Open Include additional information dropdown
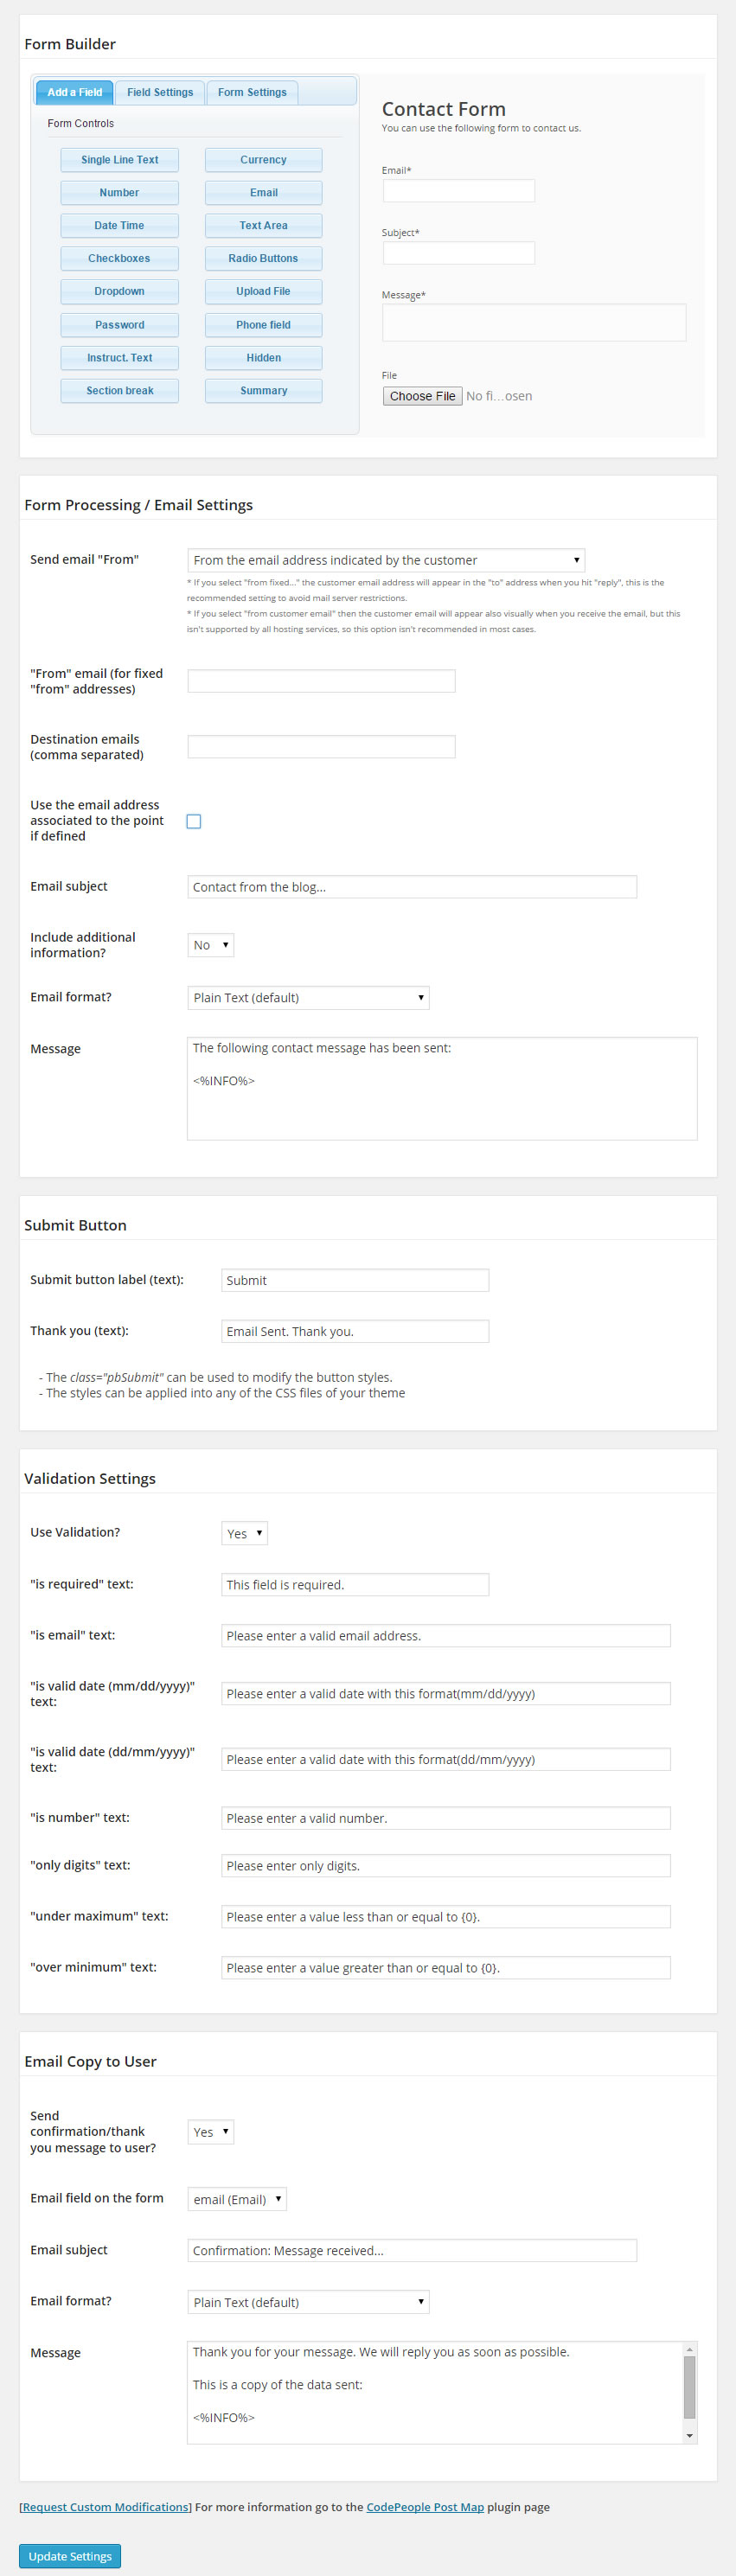 coord(210,945)
